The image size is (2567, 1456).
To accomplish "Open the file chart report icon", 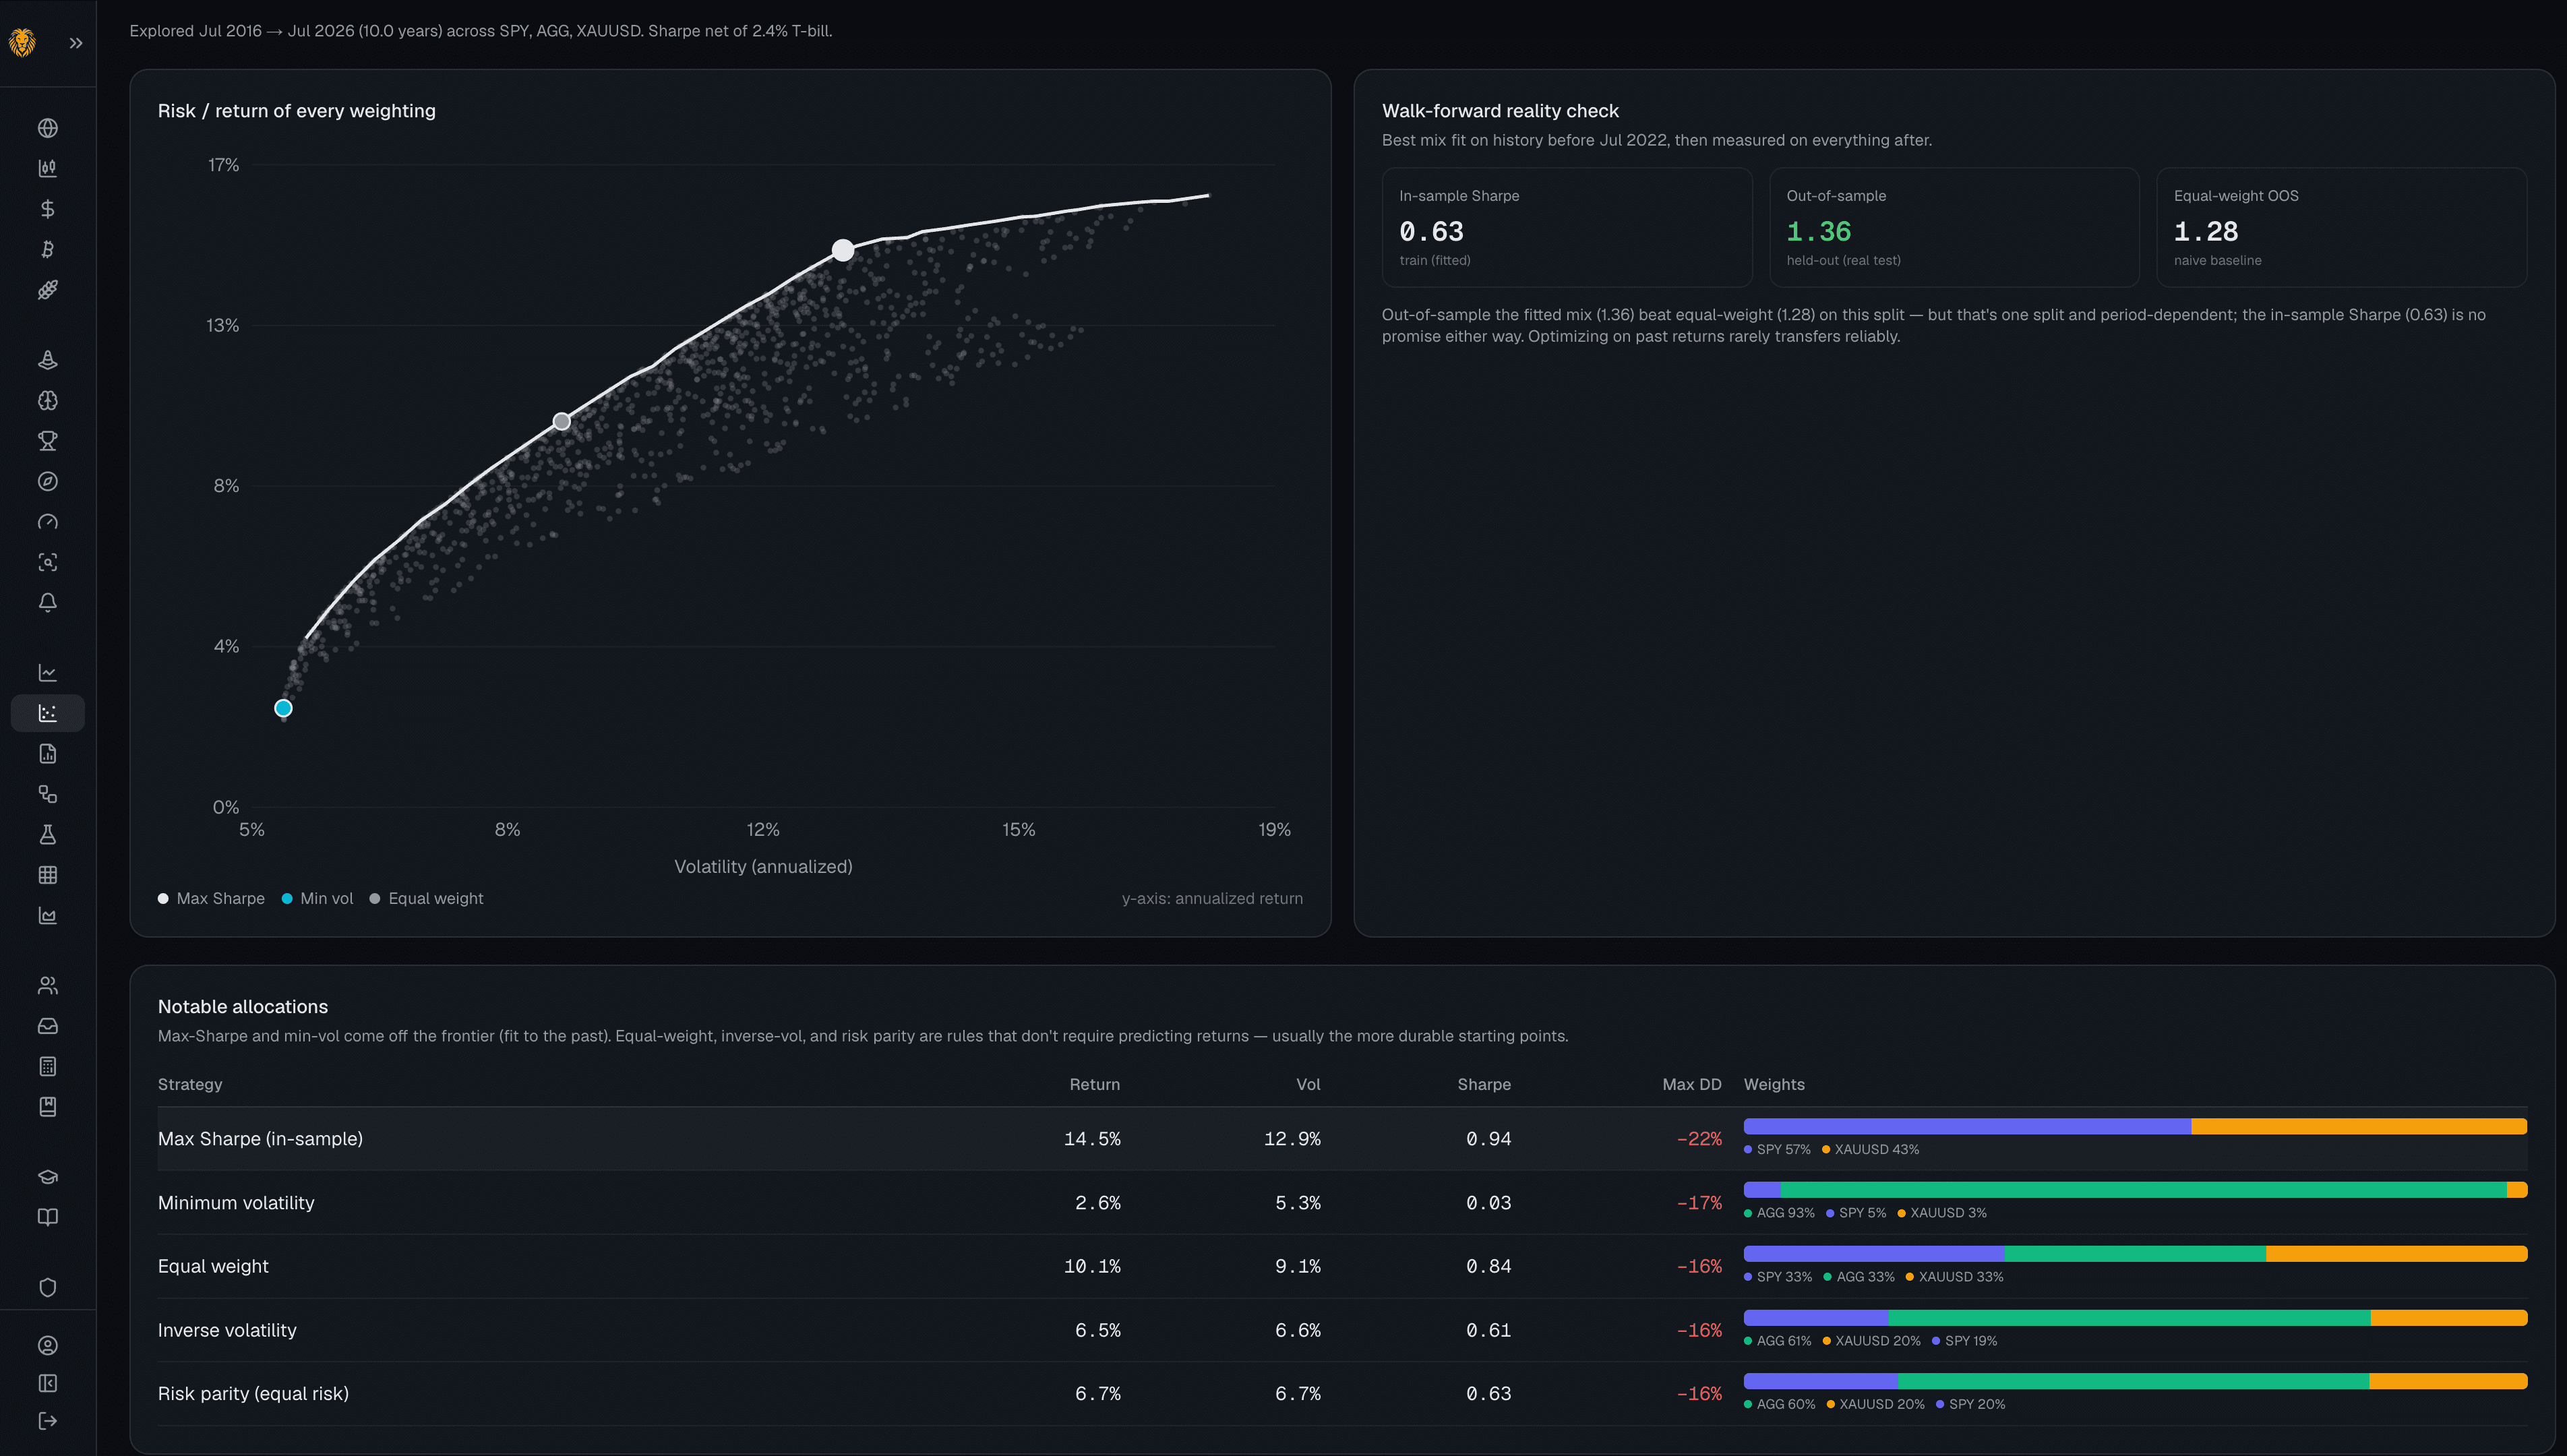I will (x=47, y=754).
